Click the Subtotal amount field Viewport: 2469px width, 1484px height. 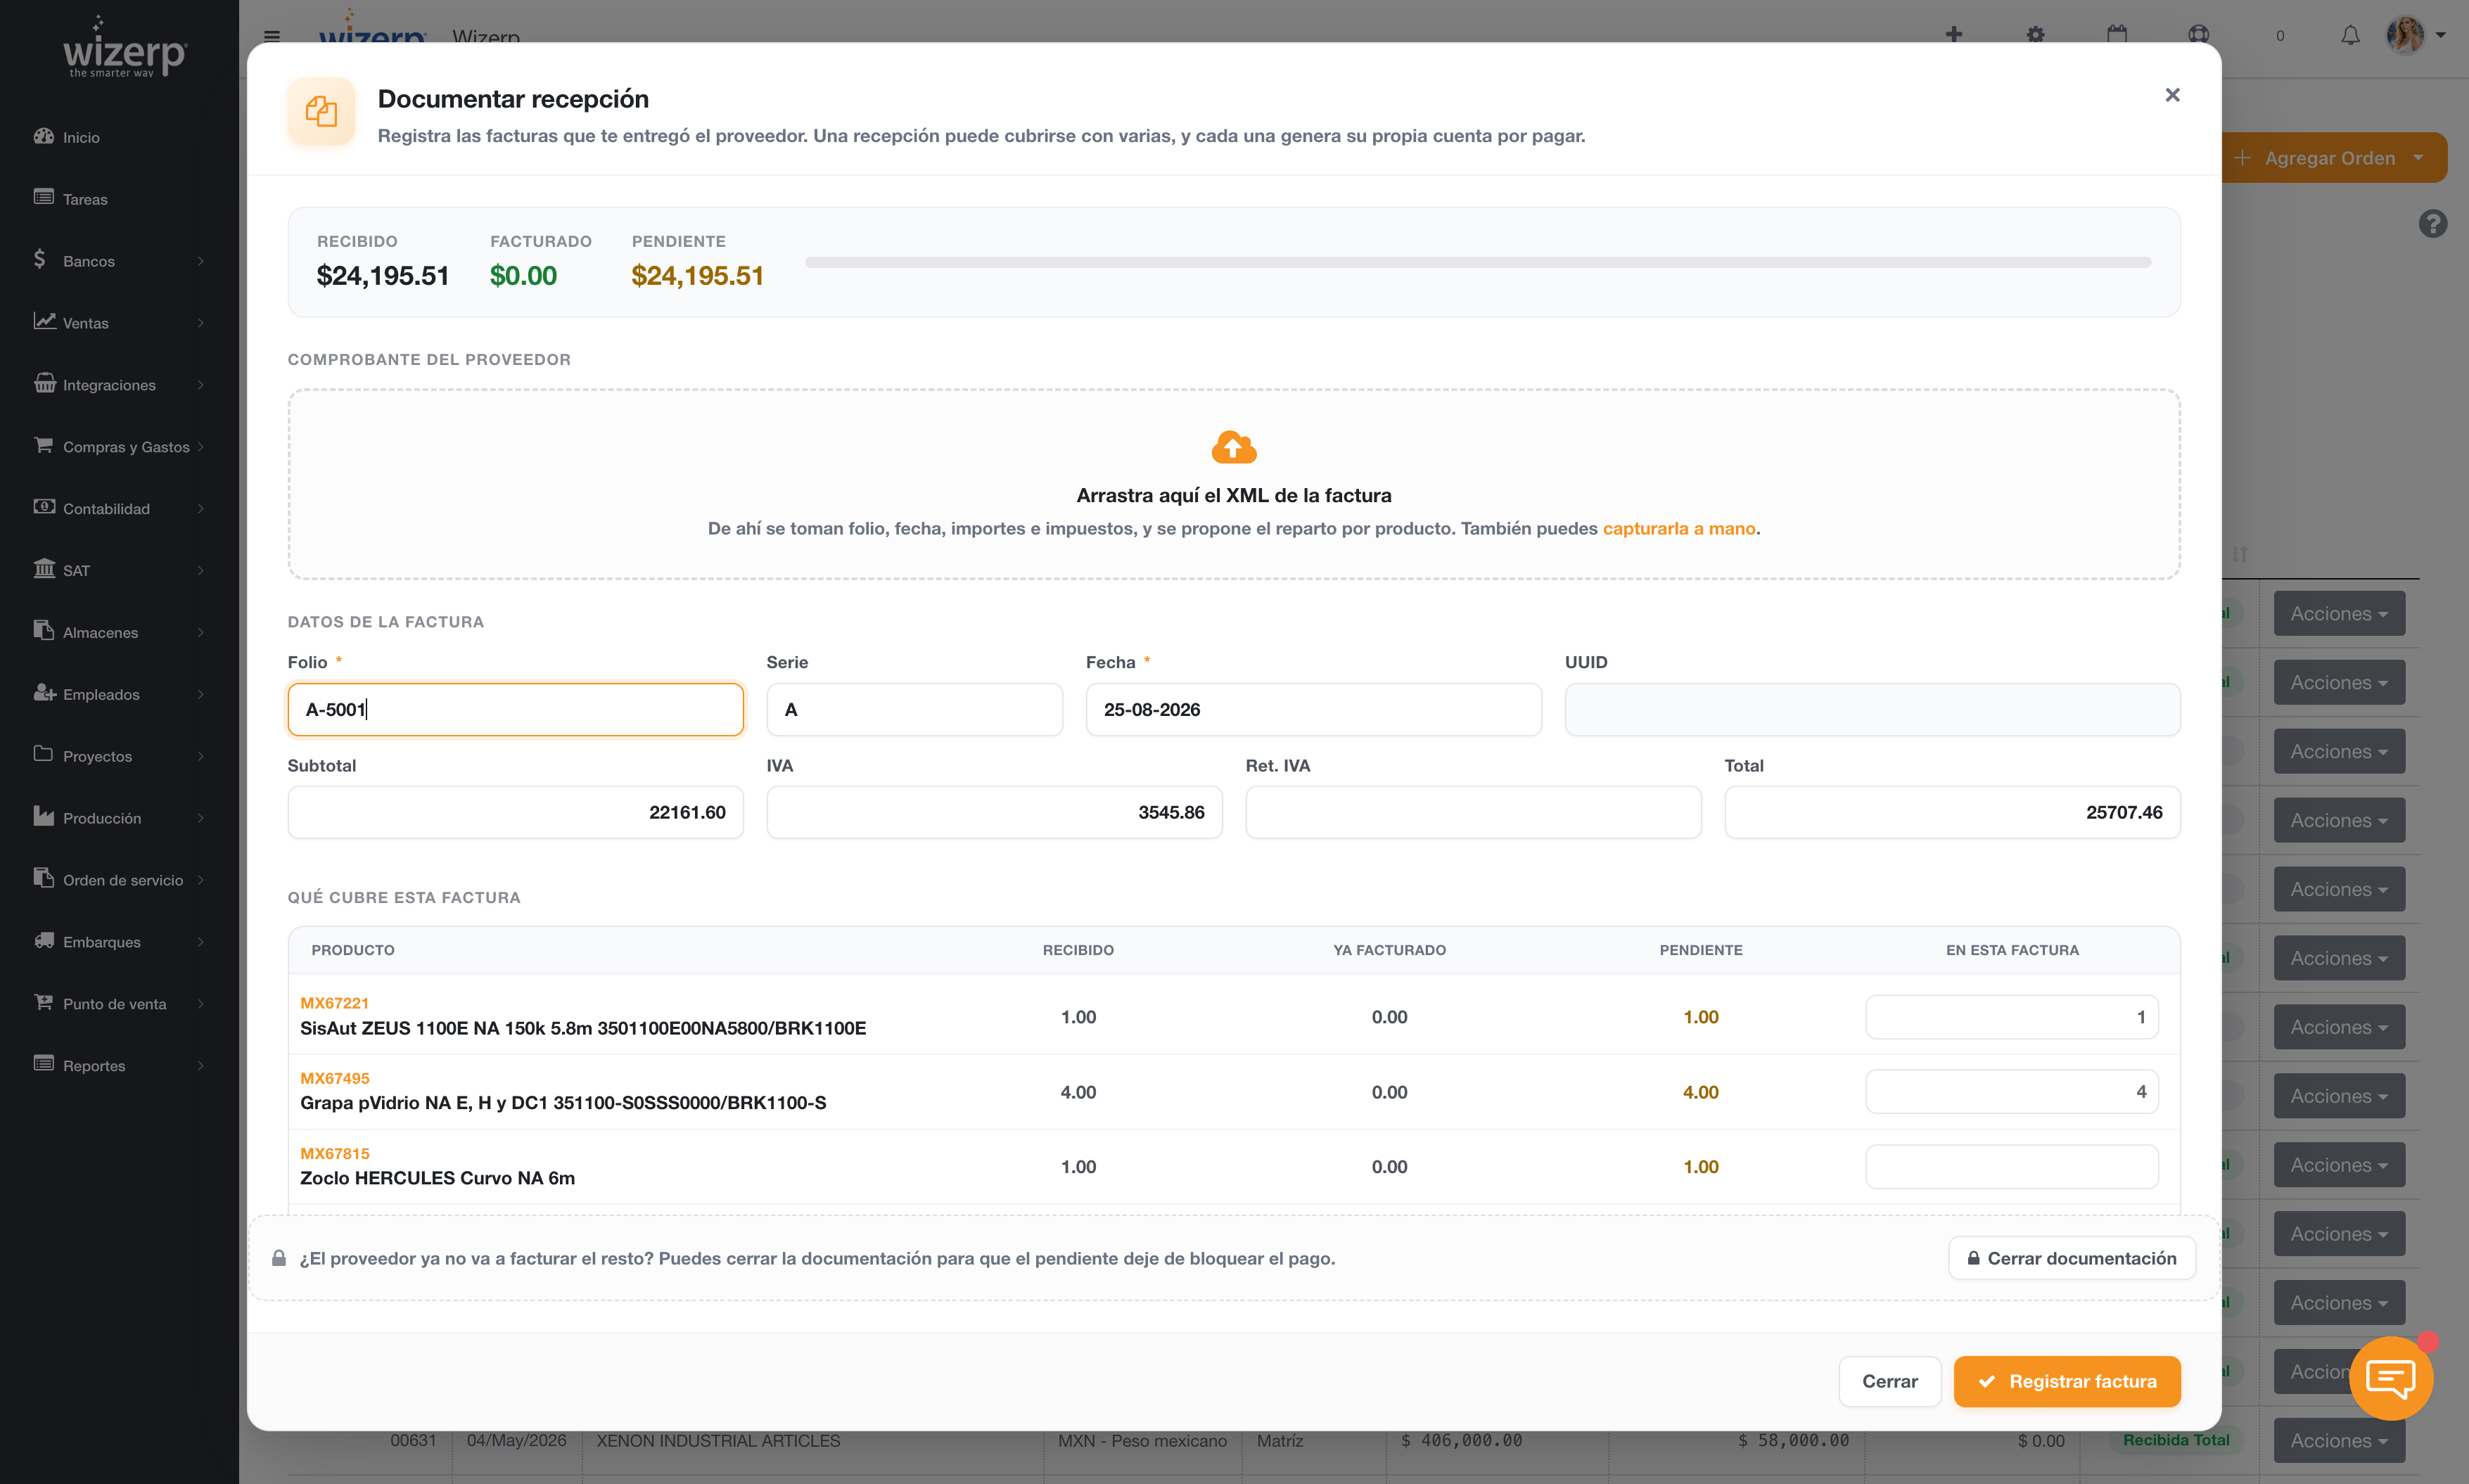point(515,812)
